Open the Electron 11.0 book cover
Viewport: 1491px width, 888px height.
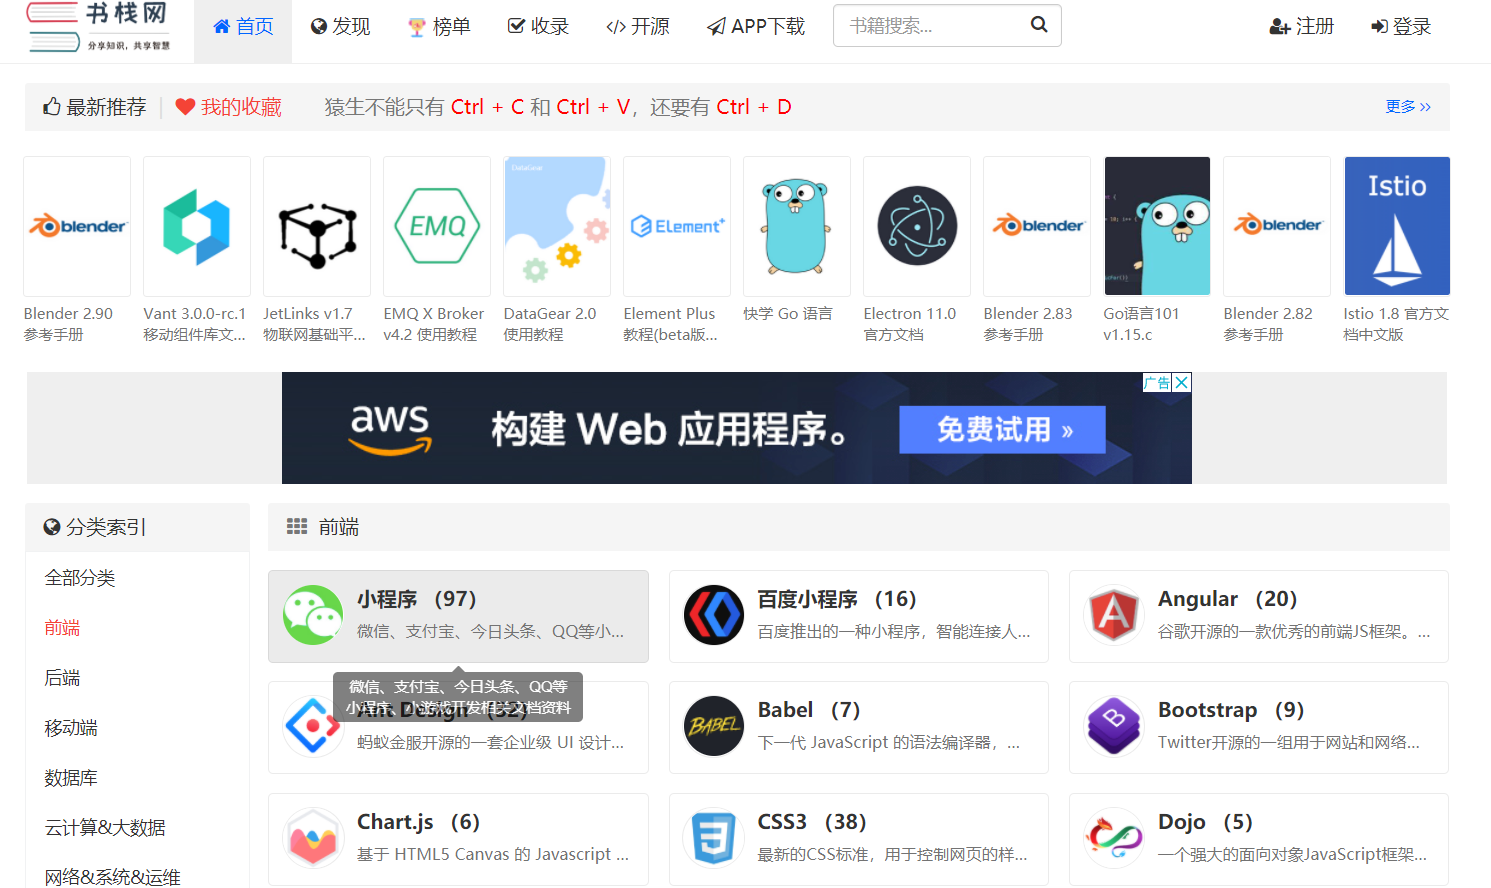(x=917, y=226)
